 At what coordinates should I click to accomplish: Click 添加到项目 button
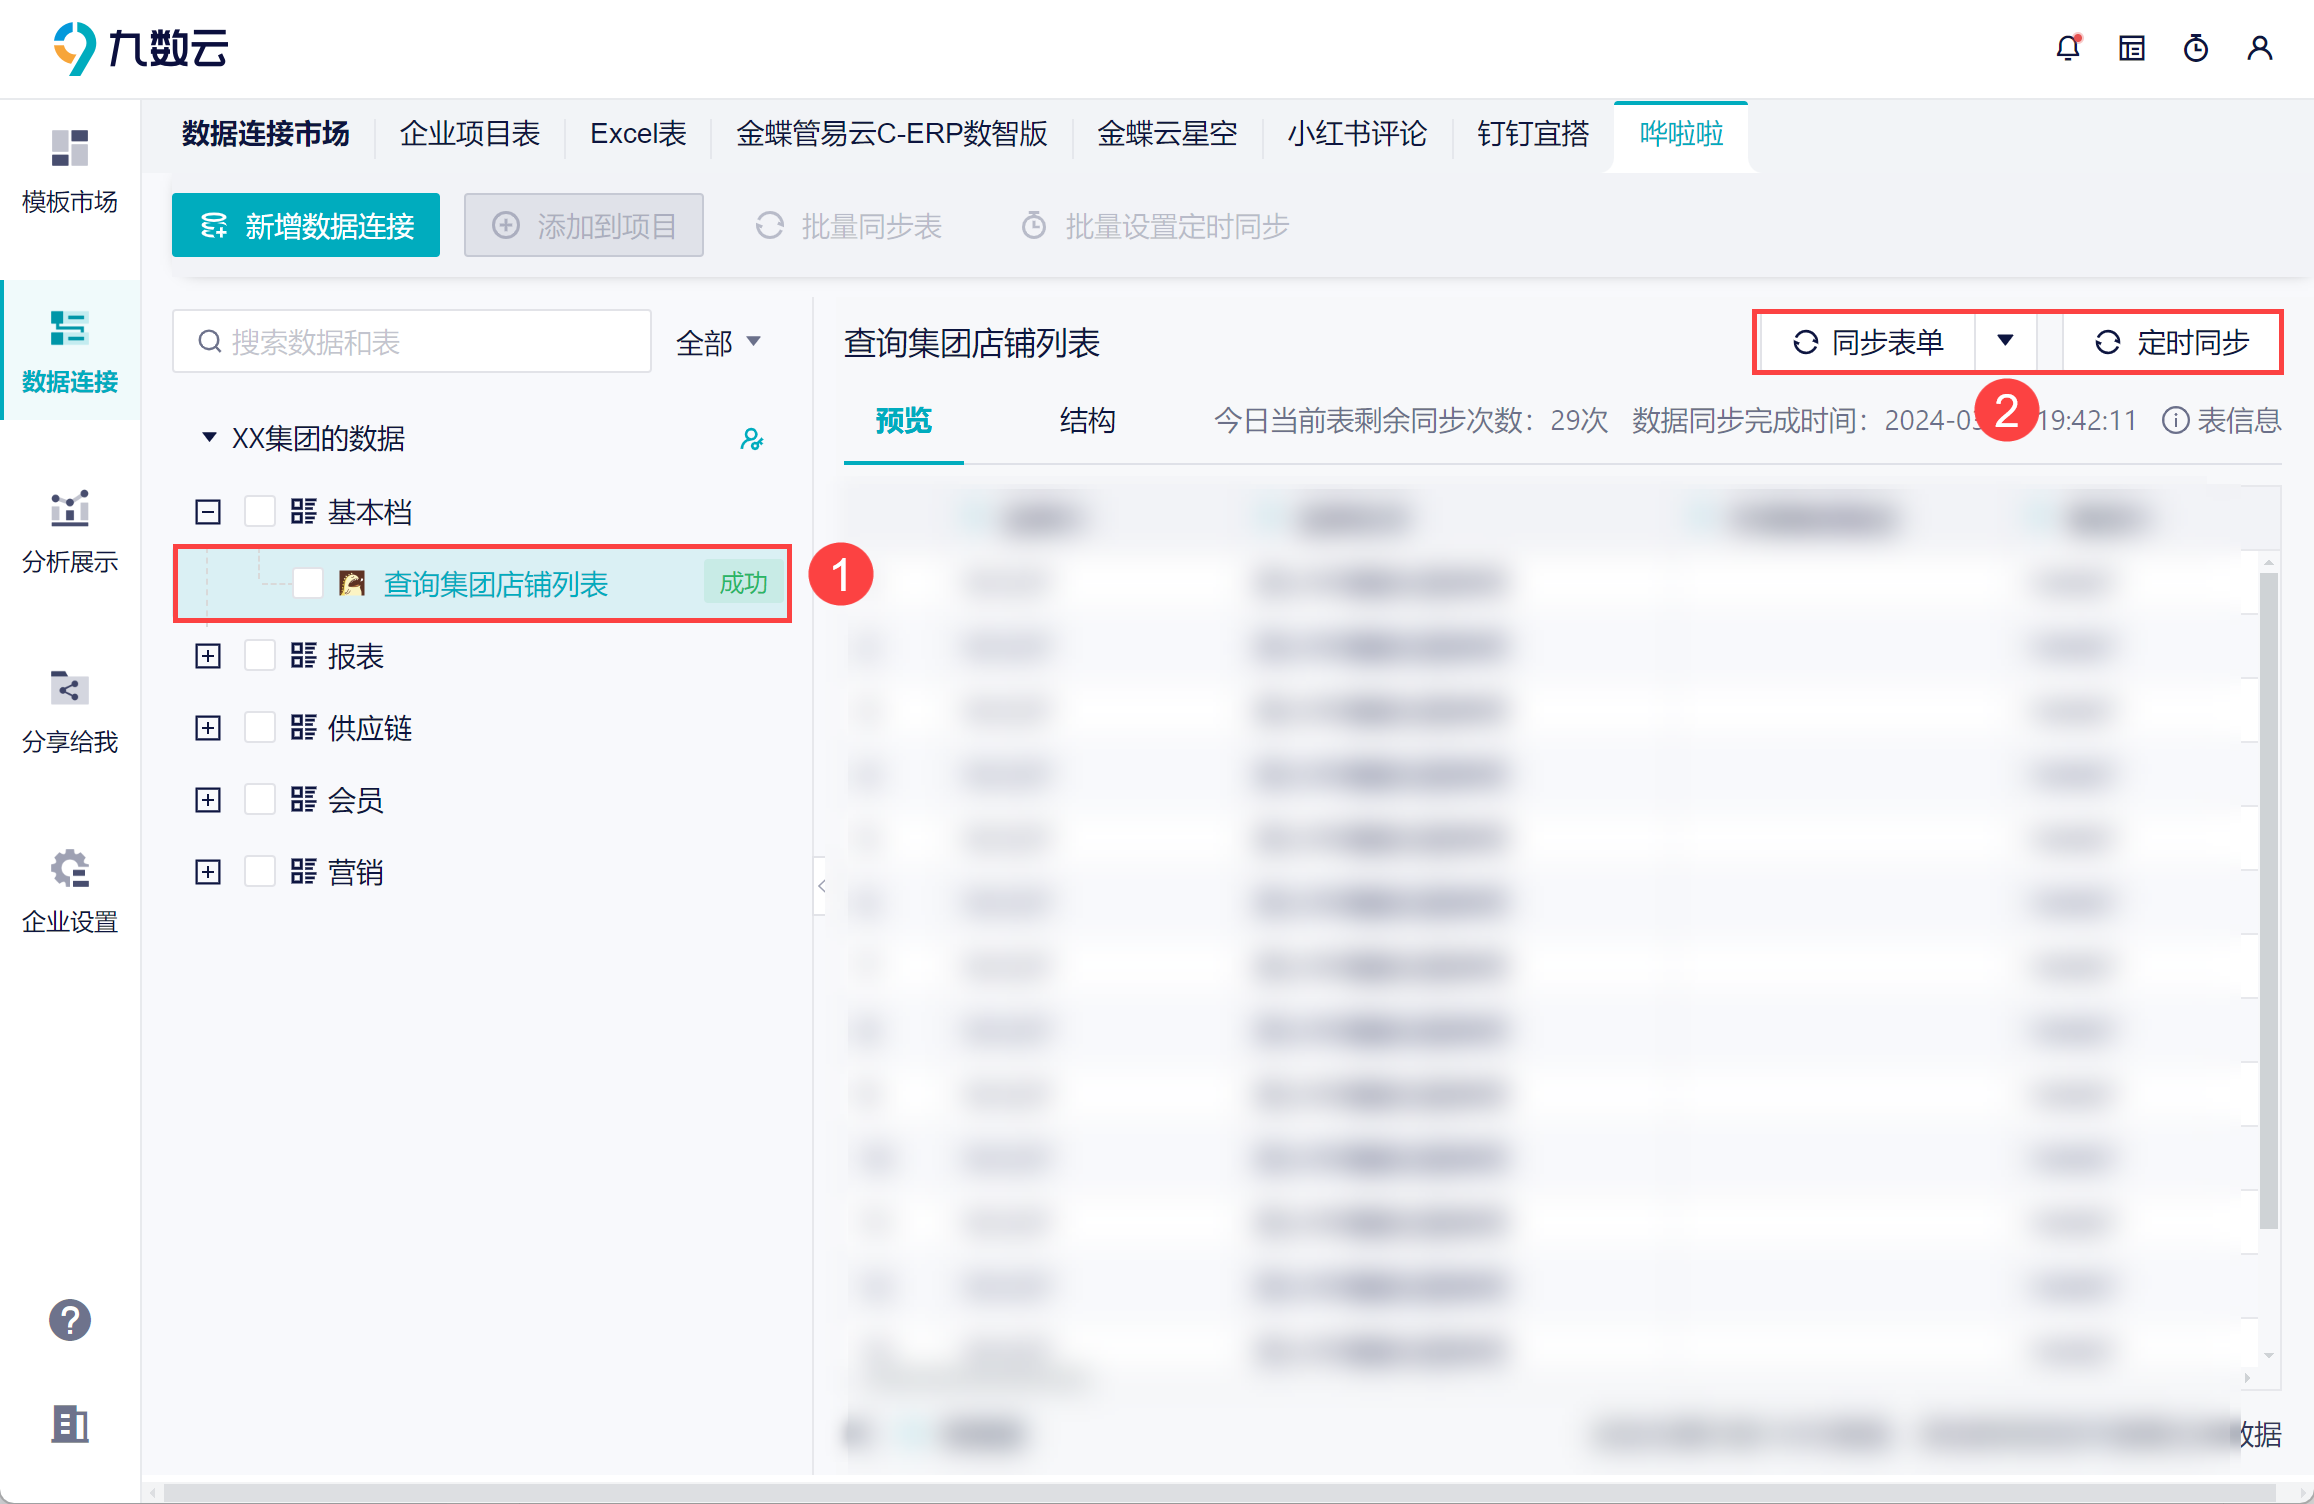(x=584, y=225)
